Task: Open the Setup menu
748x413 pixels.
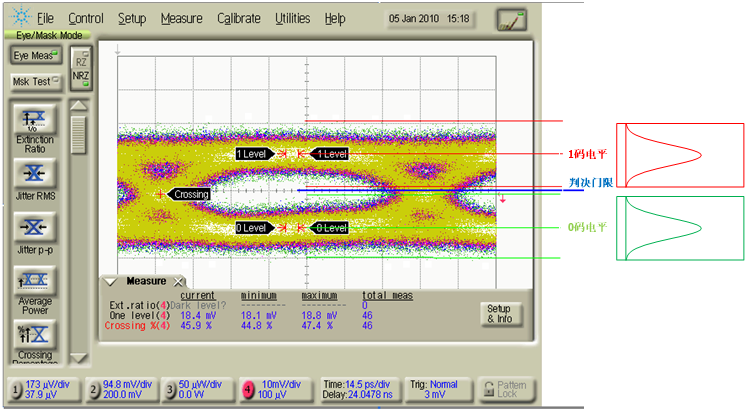Action: pyautogui.click(x=132, y=19)
